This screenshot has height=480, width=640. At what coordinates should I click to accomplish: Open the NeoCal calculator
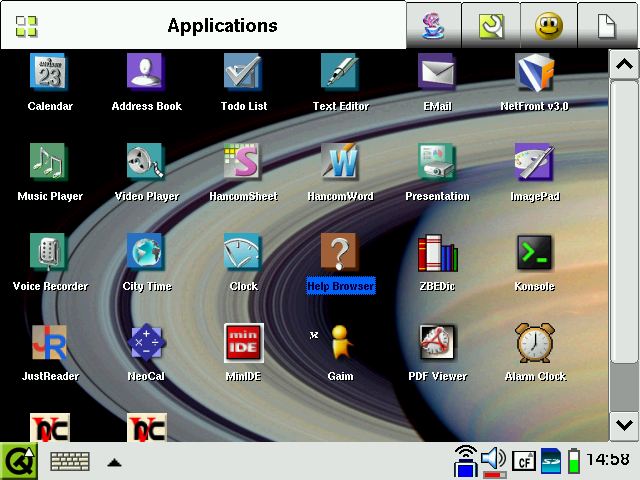click(x=146, y=342)
